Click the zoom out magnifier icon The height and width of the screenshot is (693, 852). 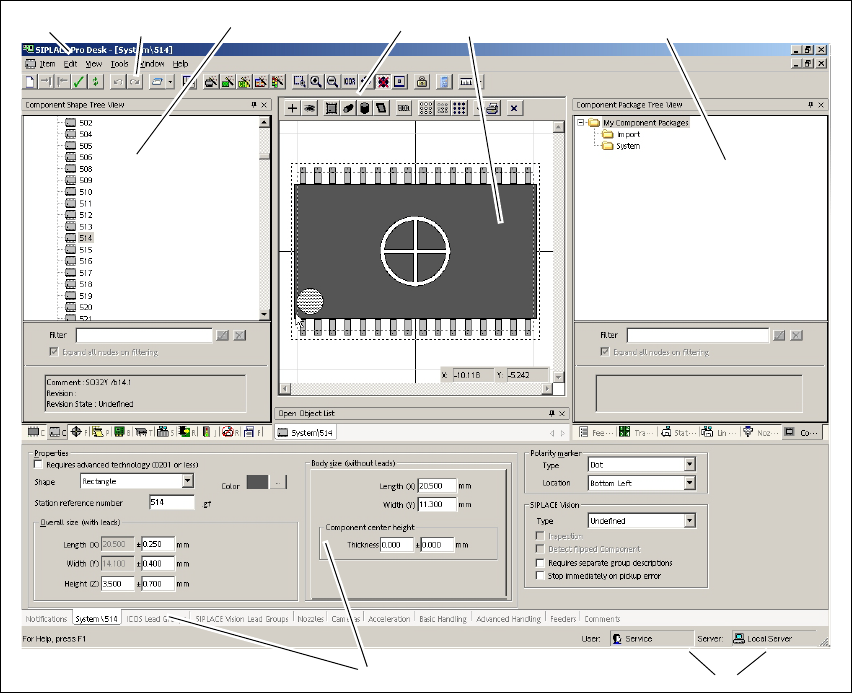(x=331, y=82)
